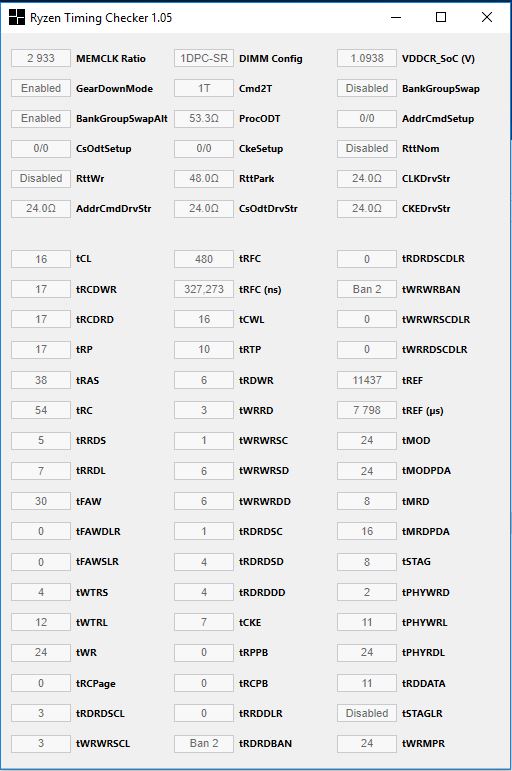Viewport: 512px width, 771px height.
Task: Click the tRAS value 38
Action: (x=41, y=380)
